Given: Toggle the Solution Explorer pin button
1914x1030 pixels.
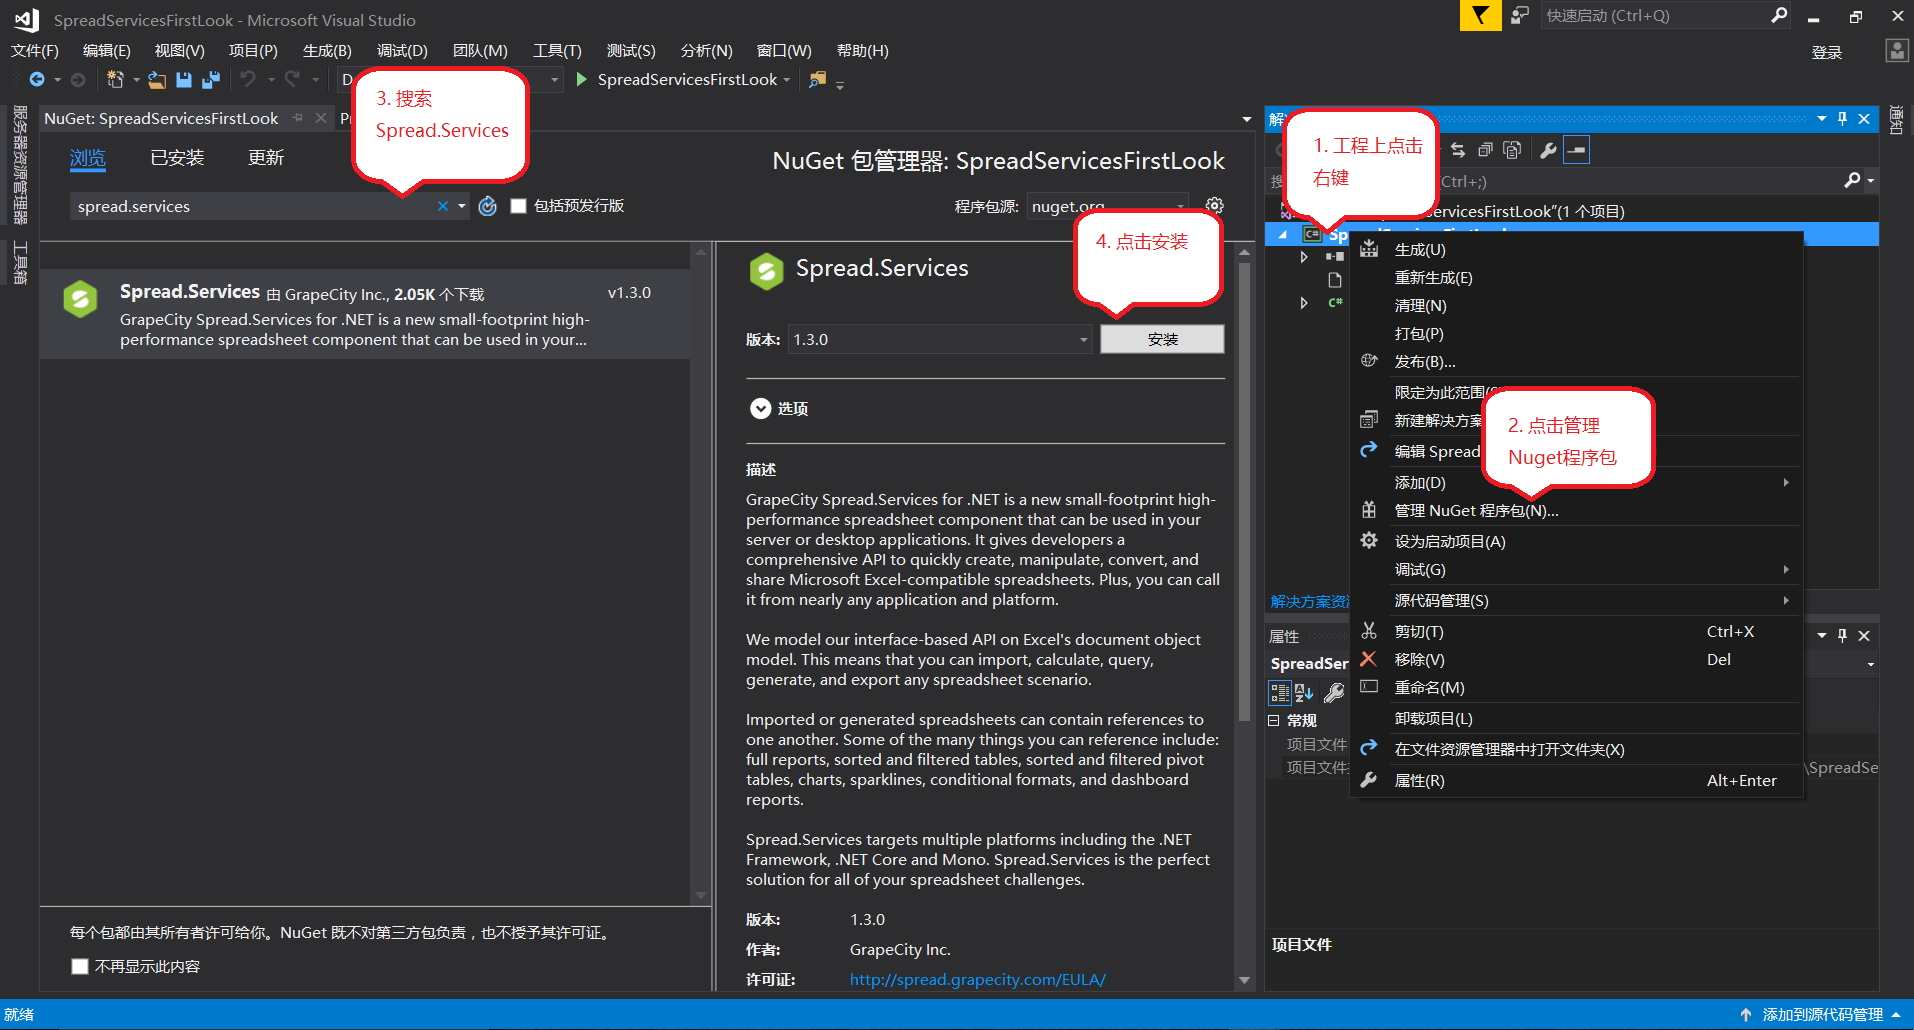Looking at the screenshot, I should pos(1841,118).
